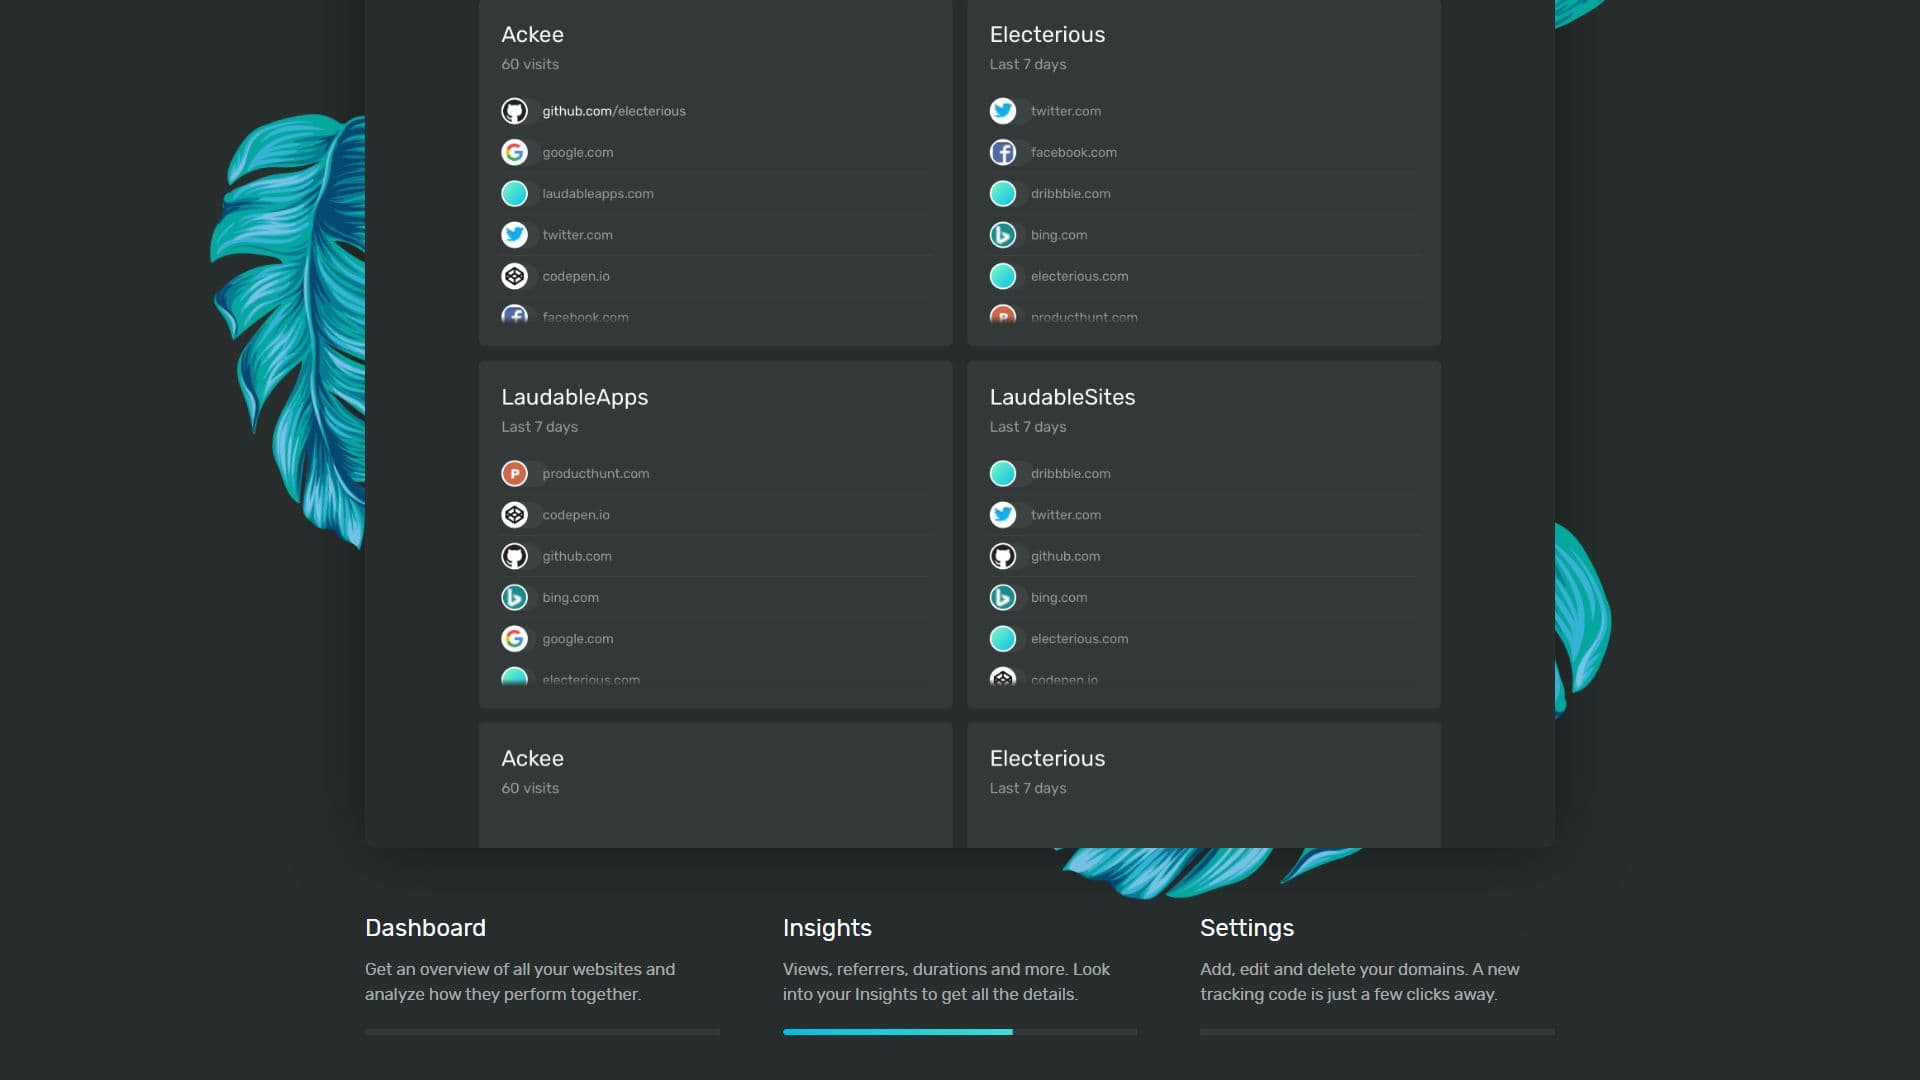
Task: Click the CodePen icon in the top Ackee card
Action: coord(514,276)
